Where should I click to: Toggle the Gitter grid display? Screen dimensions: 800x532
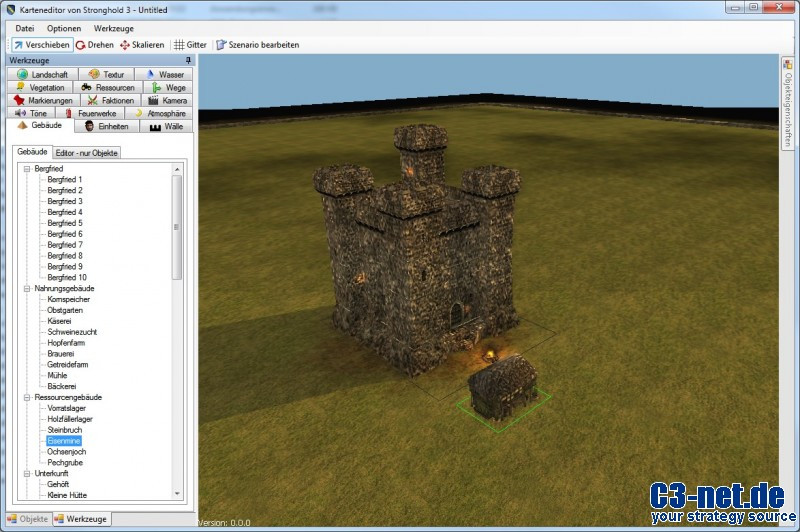[190, 45]
